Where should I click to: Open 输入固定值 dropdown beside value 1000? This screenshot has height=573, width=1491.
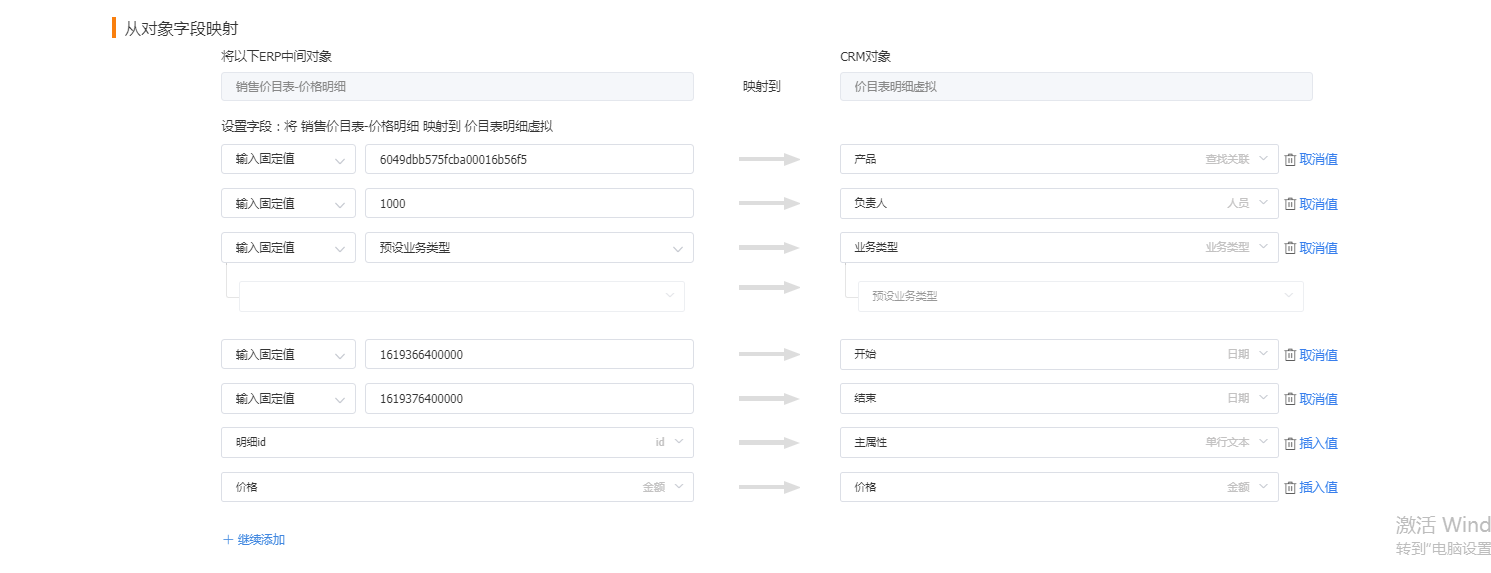288,203
